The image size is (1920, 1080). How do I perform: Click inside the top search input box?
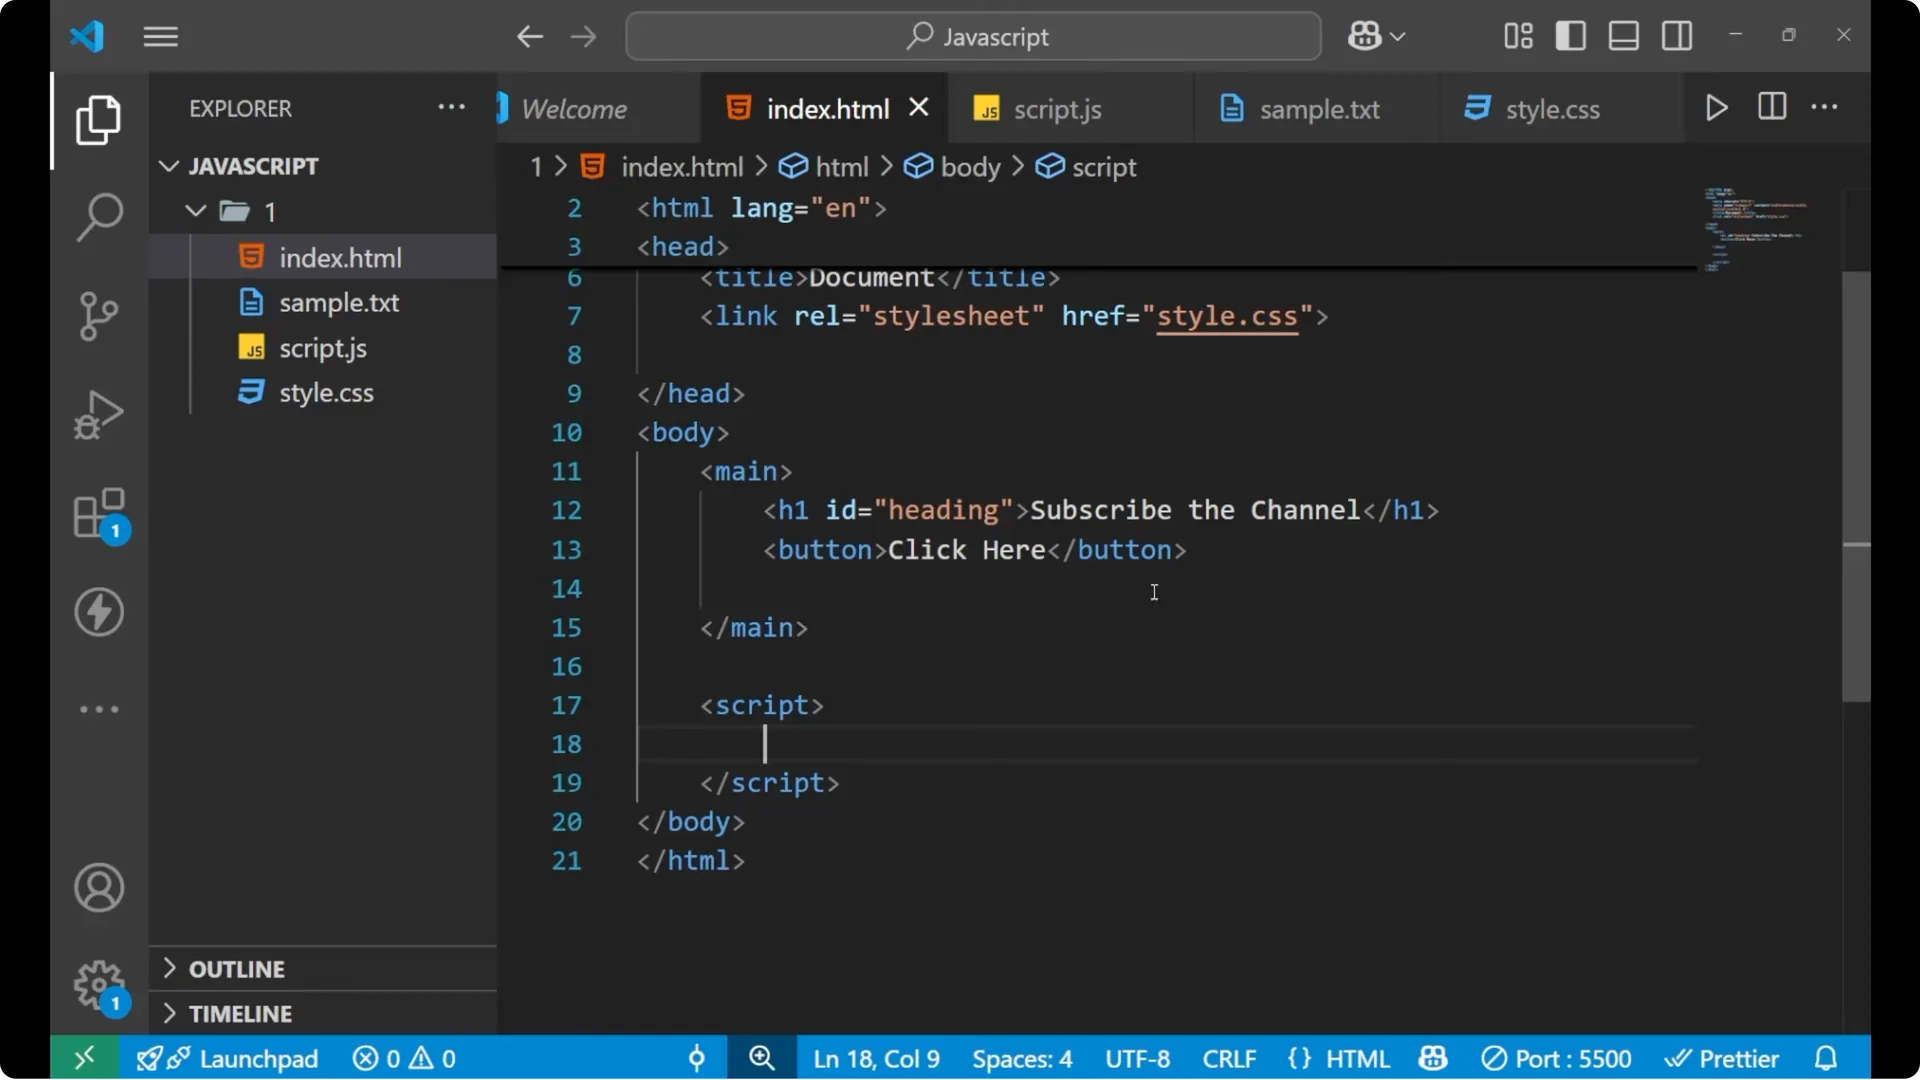(x=972, y=36)
